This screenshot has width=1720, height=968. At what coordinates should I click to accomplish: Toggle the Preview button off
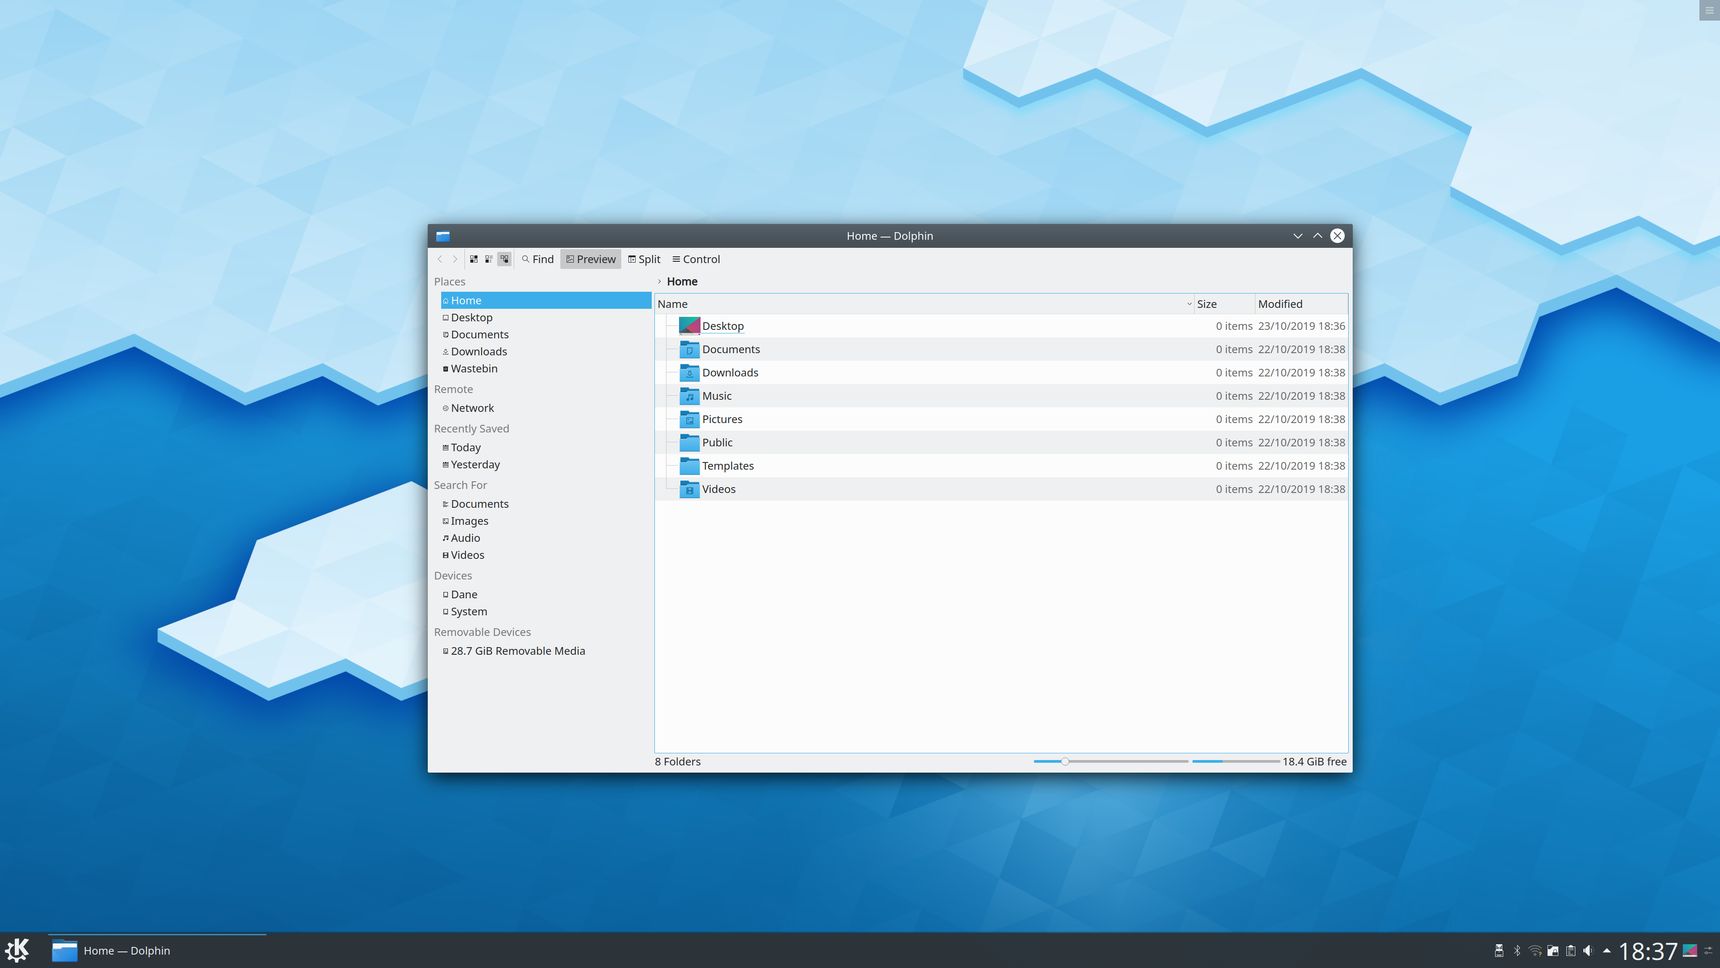click(591, 259)
